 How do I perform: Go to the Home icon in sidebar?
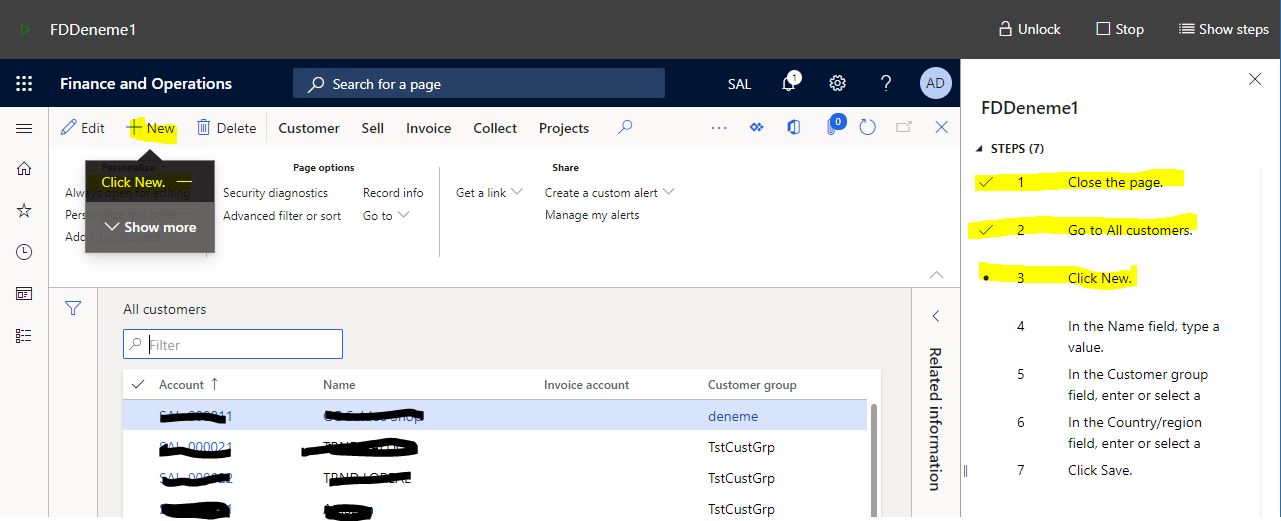24,169
